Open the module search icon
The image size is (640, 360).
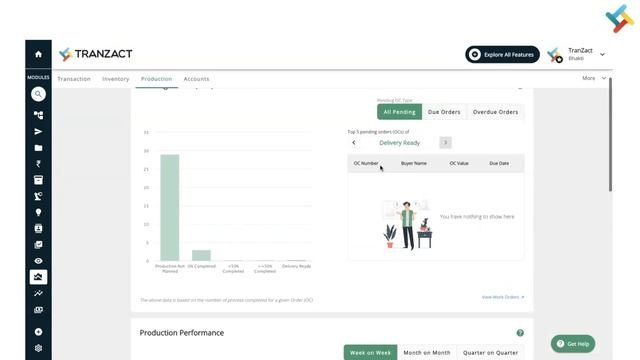tap(38, 94)
